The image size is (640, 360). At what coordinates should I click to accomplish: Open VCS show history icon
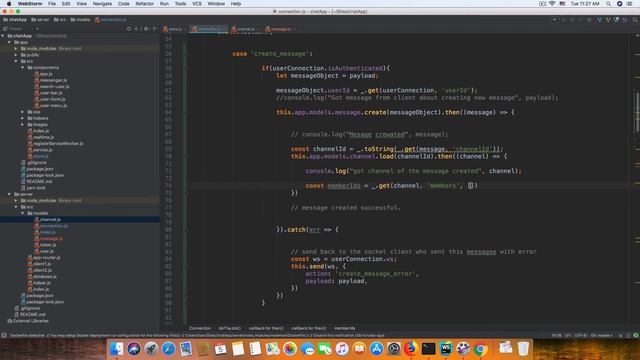tap(616, 20)
